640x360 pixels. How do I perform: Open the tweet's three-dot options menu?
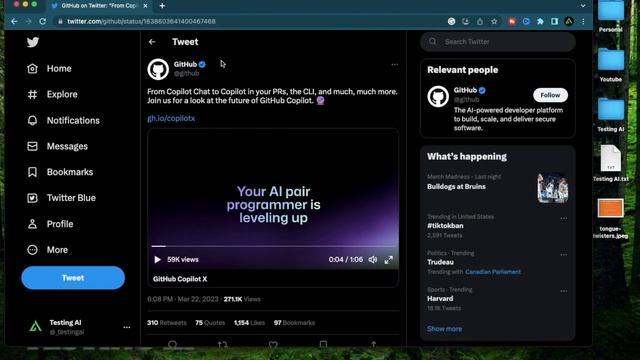click(x=395, y=64)
